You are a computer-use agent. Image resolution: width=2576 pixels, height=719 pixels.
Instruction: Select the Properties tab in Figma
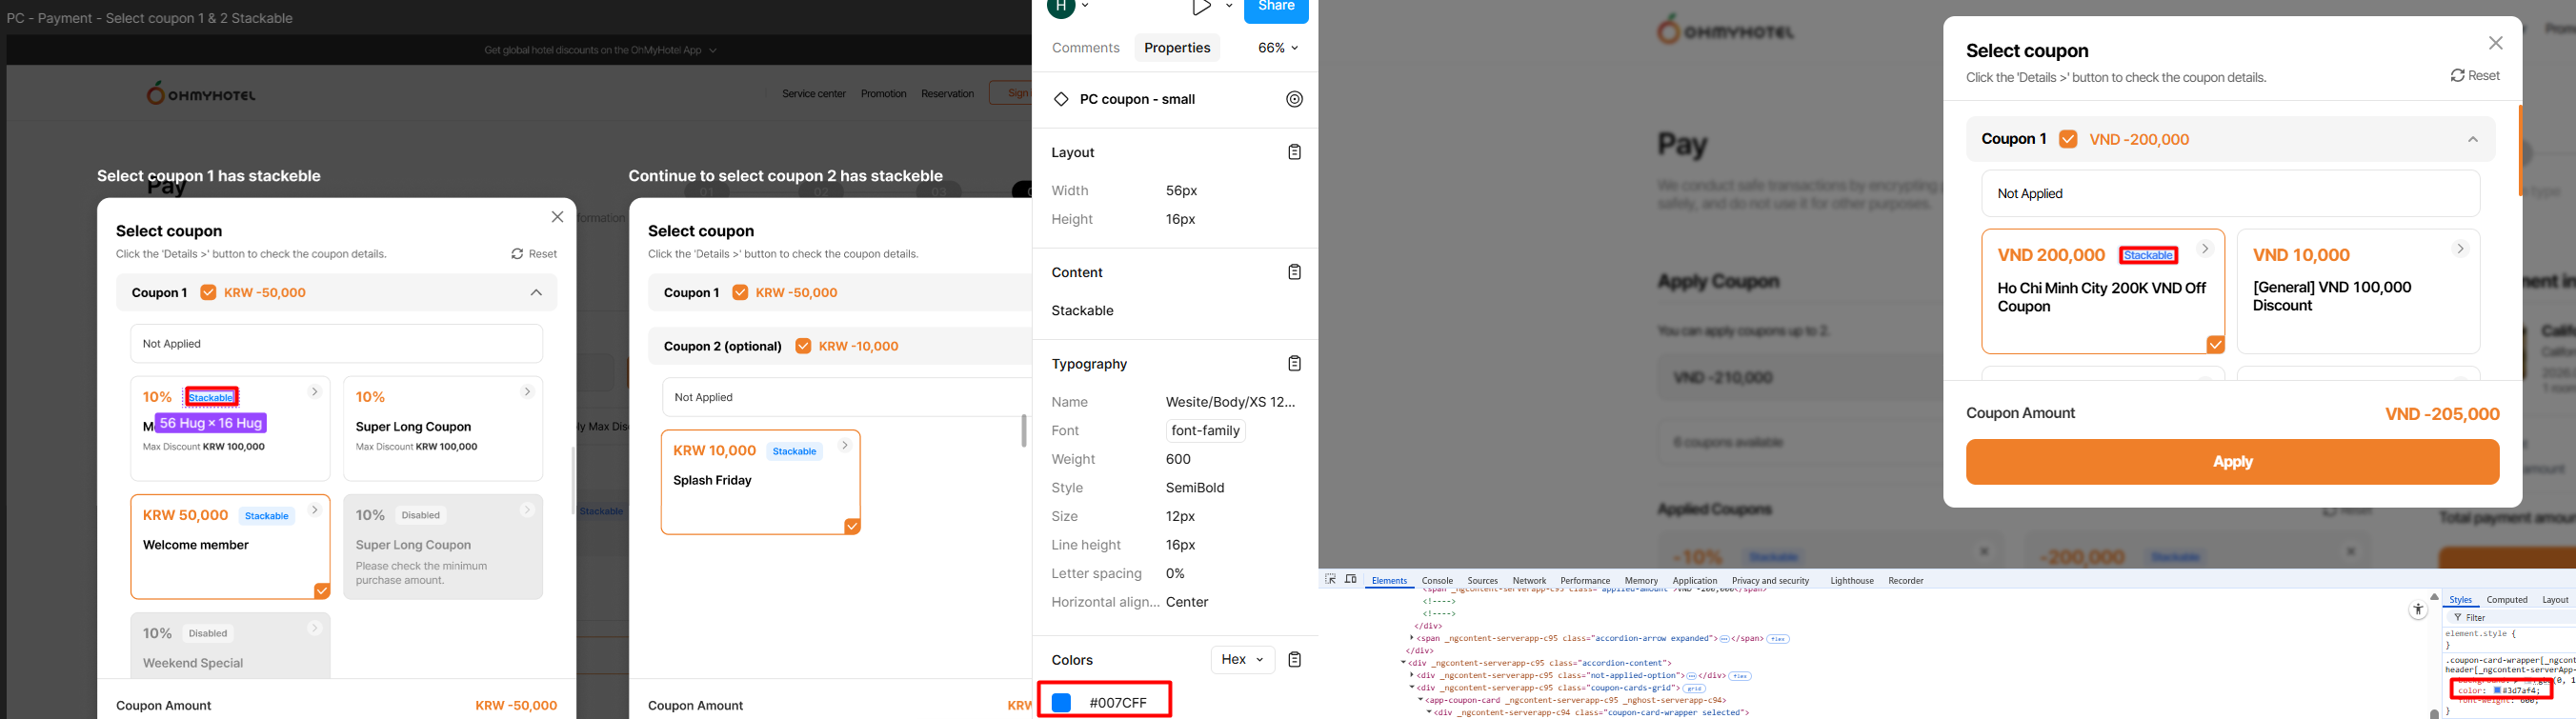tap(1177, 48)
